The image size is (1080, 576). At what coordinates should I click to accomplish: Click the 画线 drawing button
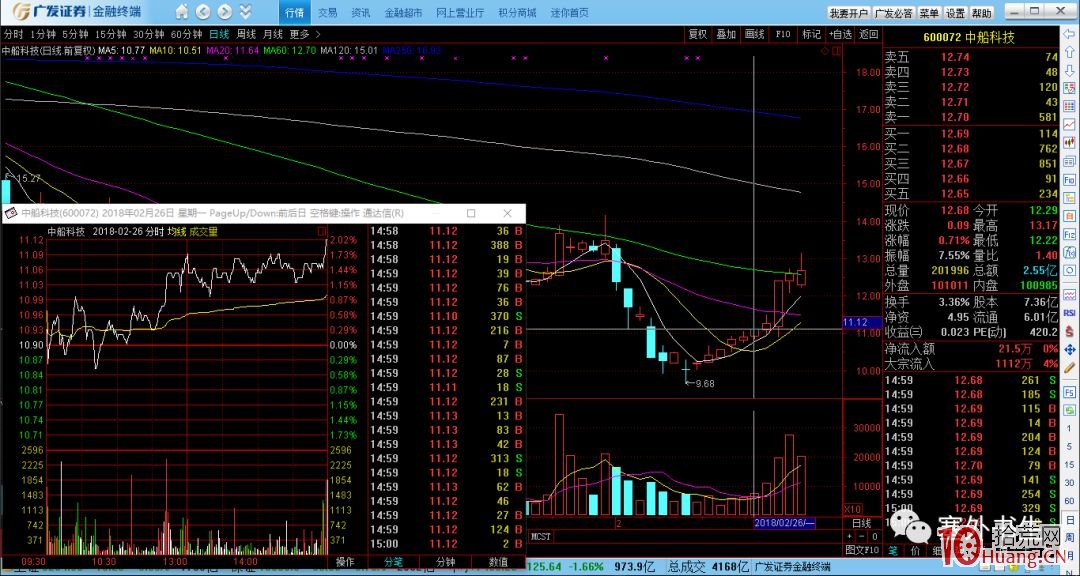point(755,34)
